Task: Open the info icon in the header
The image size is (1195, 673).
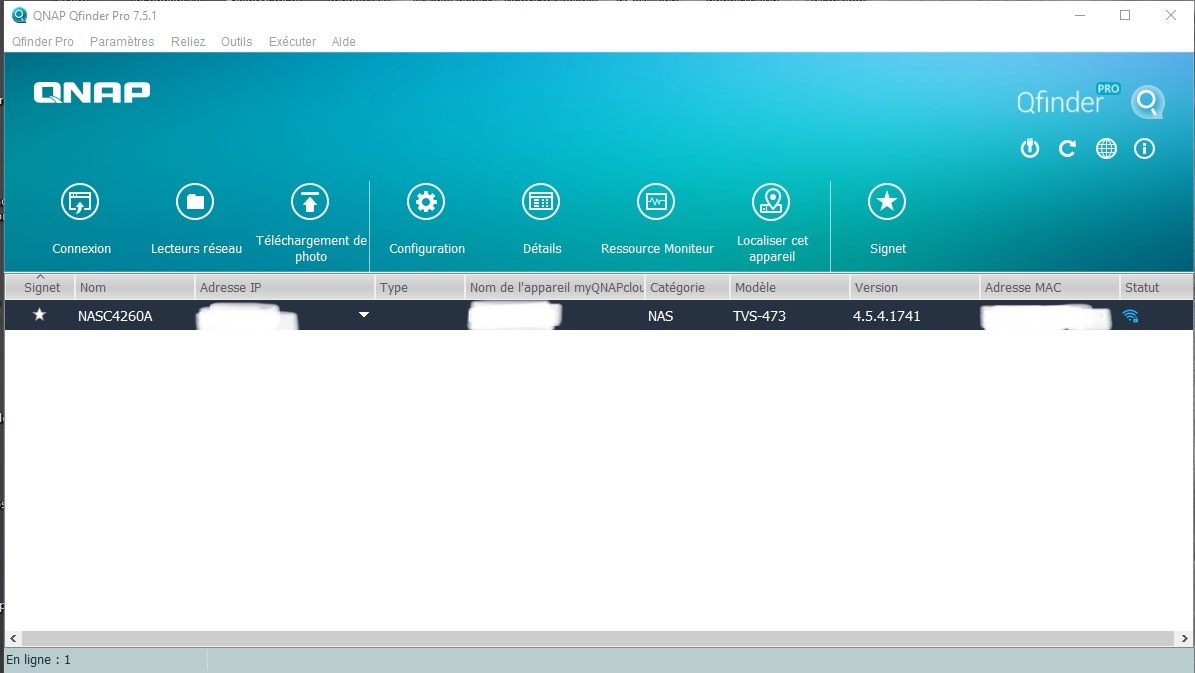Action: [1145, 149]
